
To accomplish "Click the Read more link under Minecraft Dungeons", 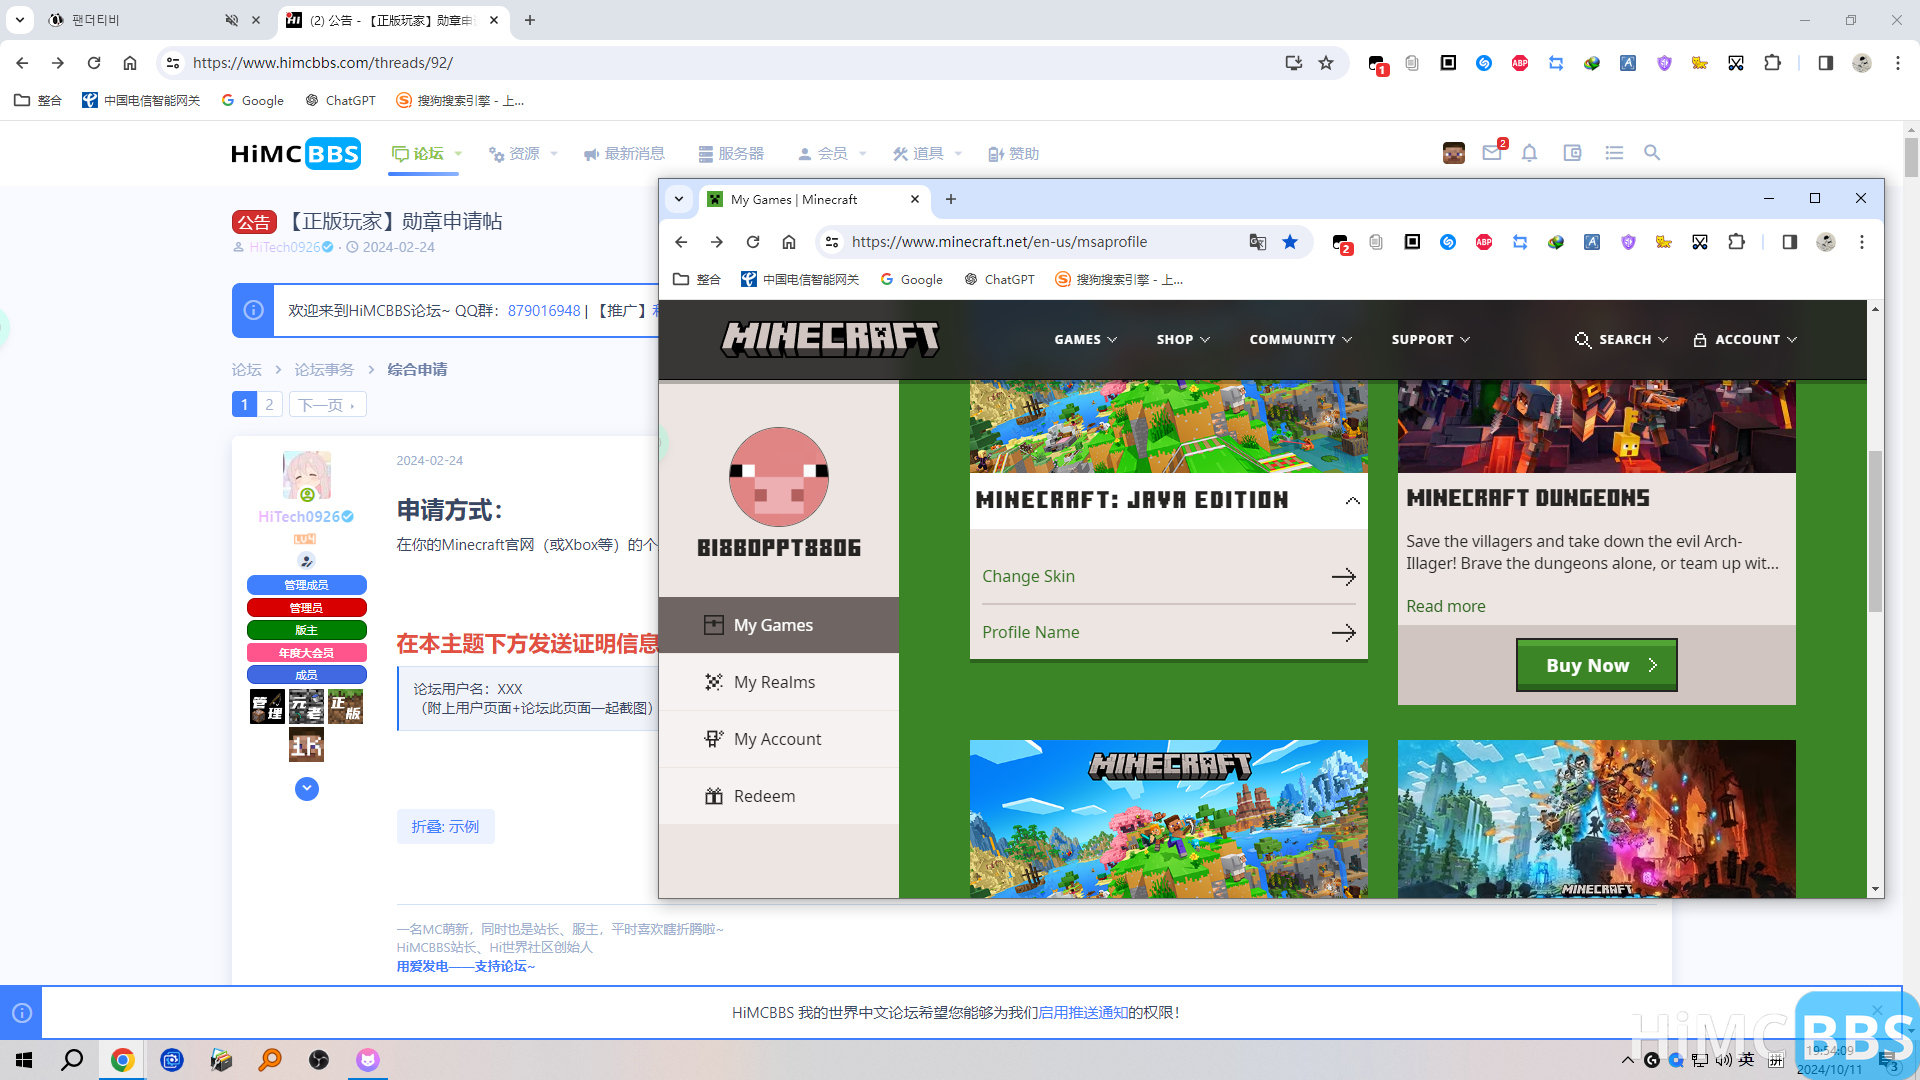I will tap(1445, 606).
